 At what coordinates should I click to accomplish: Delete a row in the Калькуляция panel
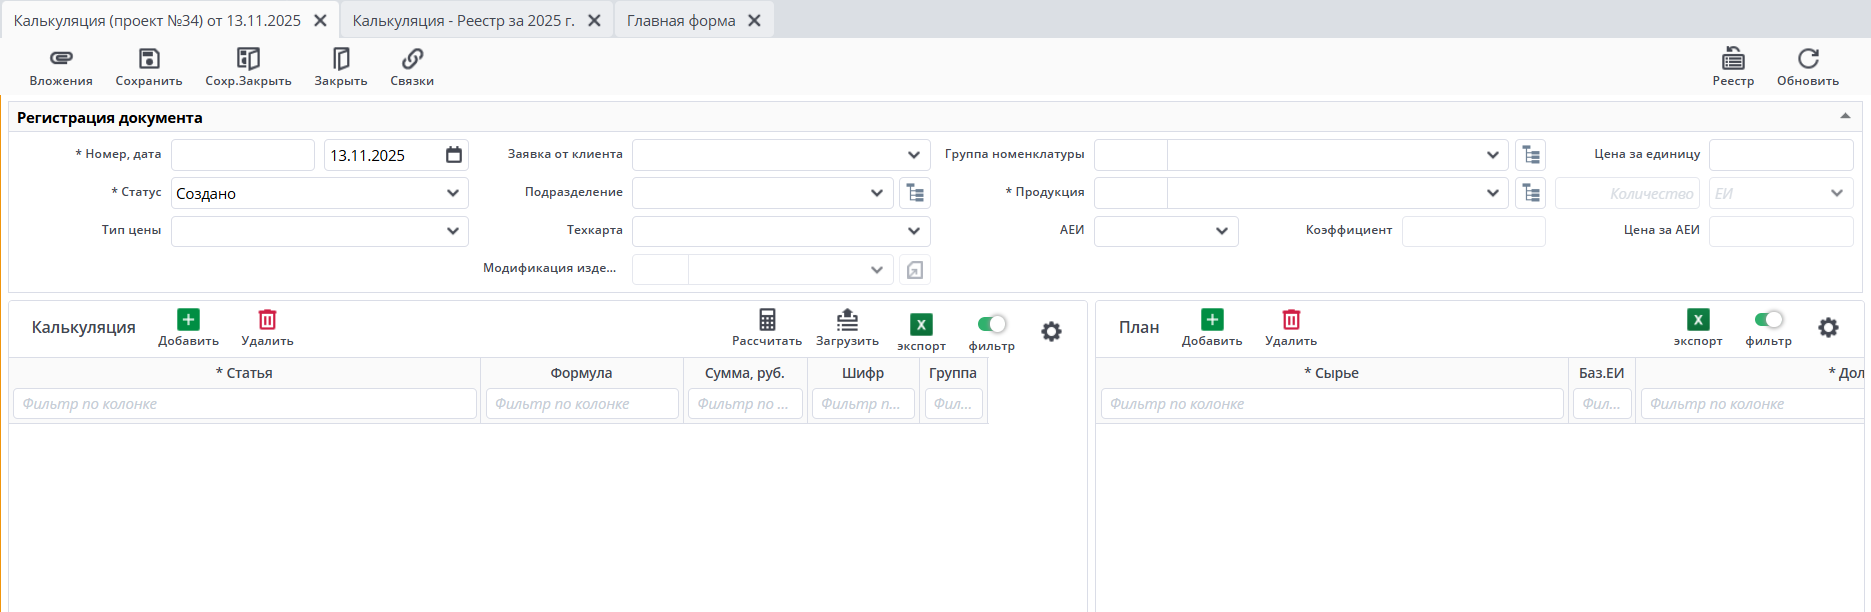point(267,320)
